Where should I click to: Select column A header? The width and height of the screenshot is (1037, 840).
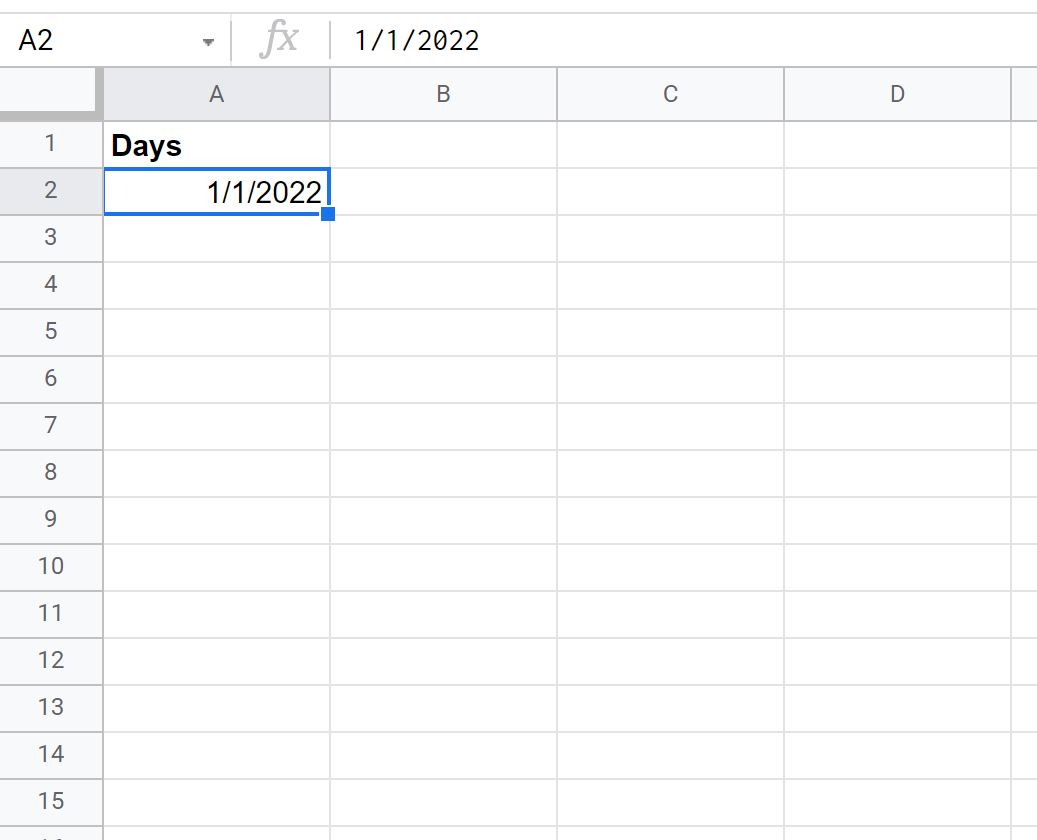point(217,94)
